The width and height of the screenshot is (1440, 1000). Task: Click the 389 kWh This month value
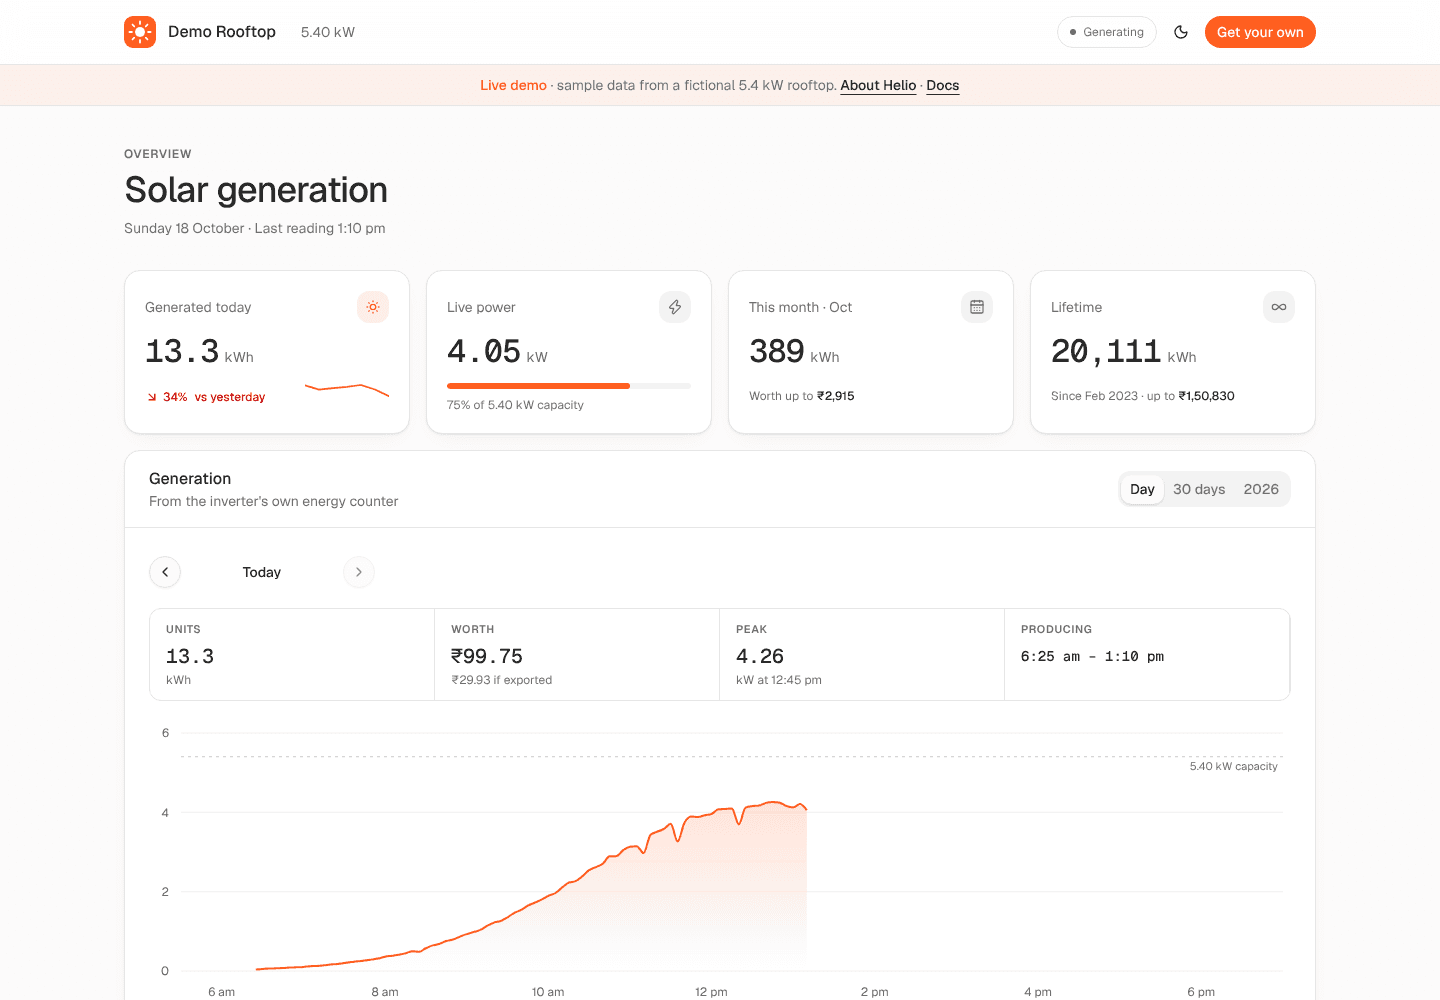(x=794, y=352)
